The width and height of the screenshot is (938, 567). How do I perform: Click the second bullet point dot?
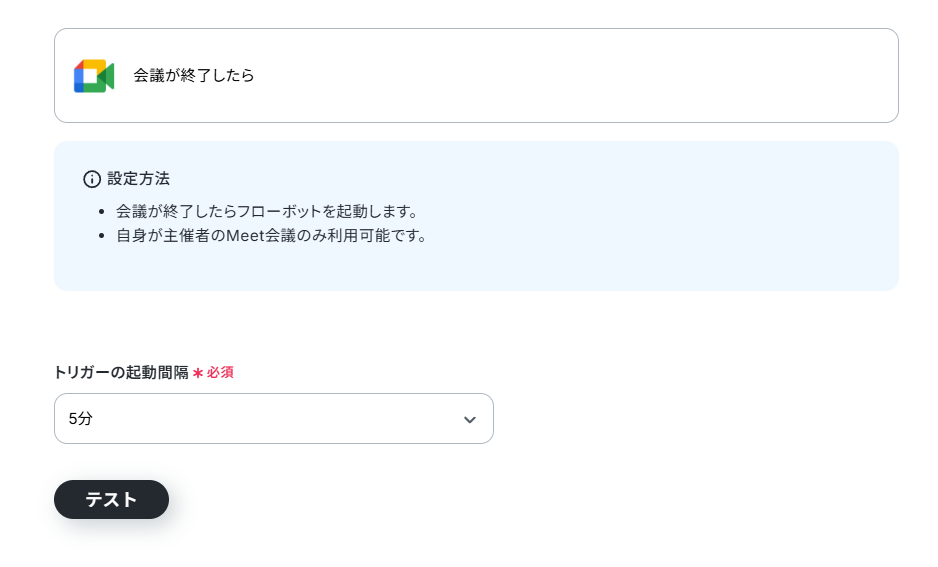point(102,236)
